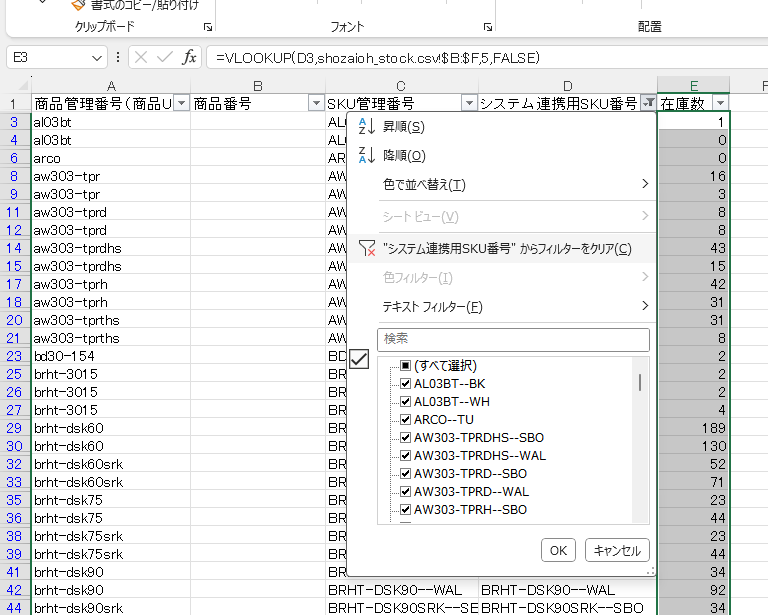Click the filter list scrollbar thumb
Screen dimensions: 768x615
640,382
